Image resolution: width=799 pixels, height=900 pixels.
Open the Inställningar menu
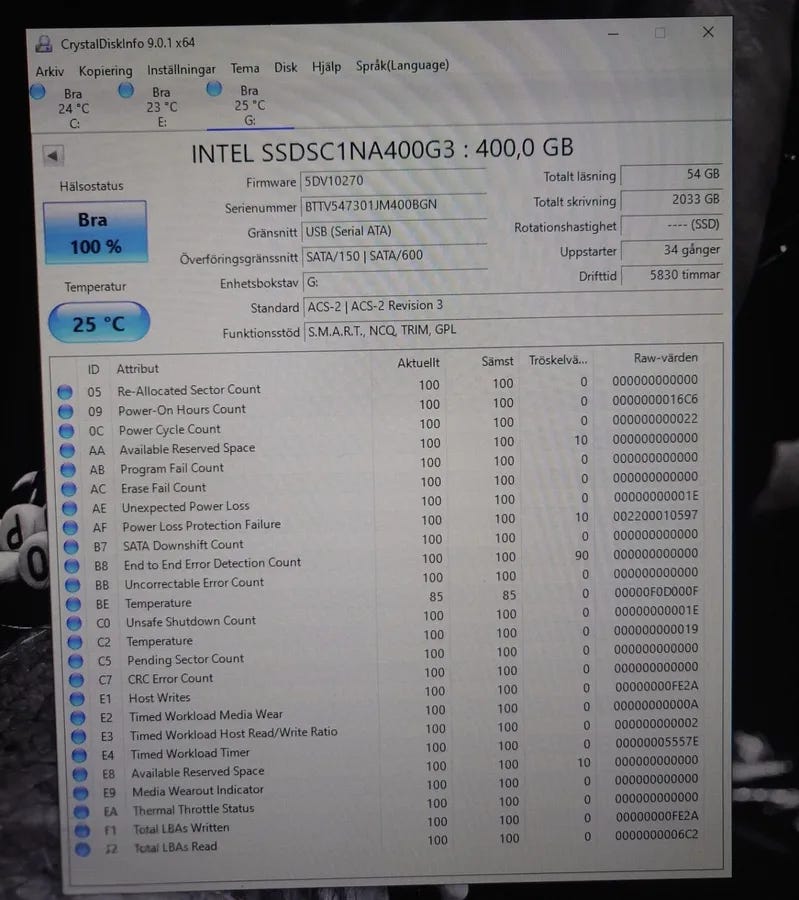pos(181,69)
